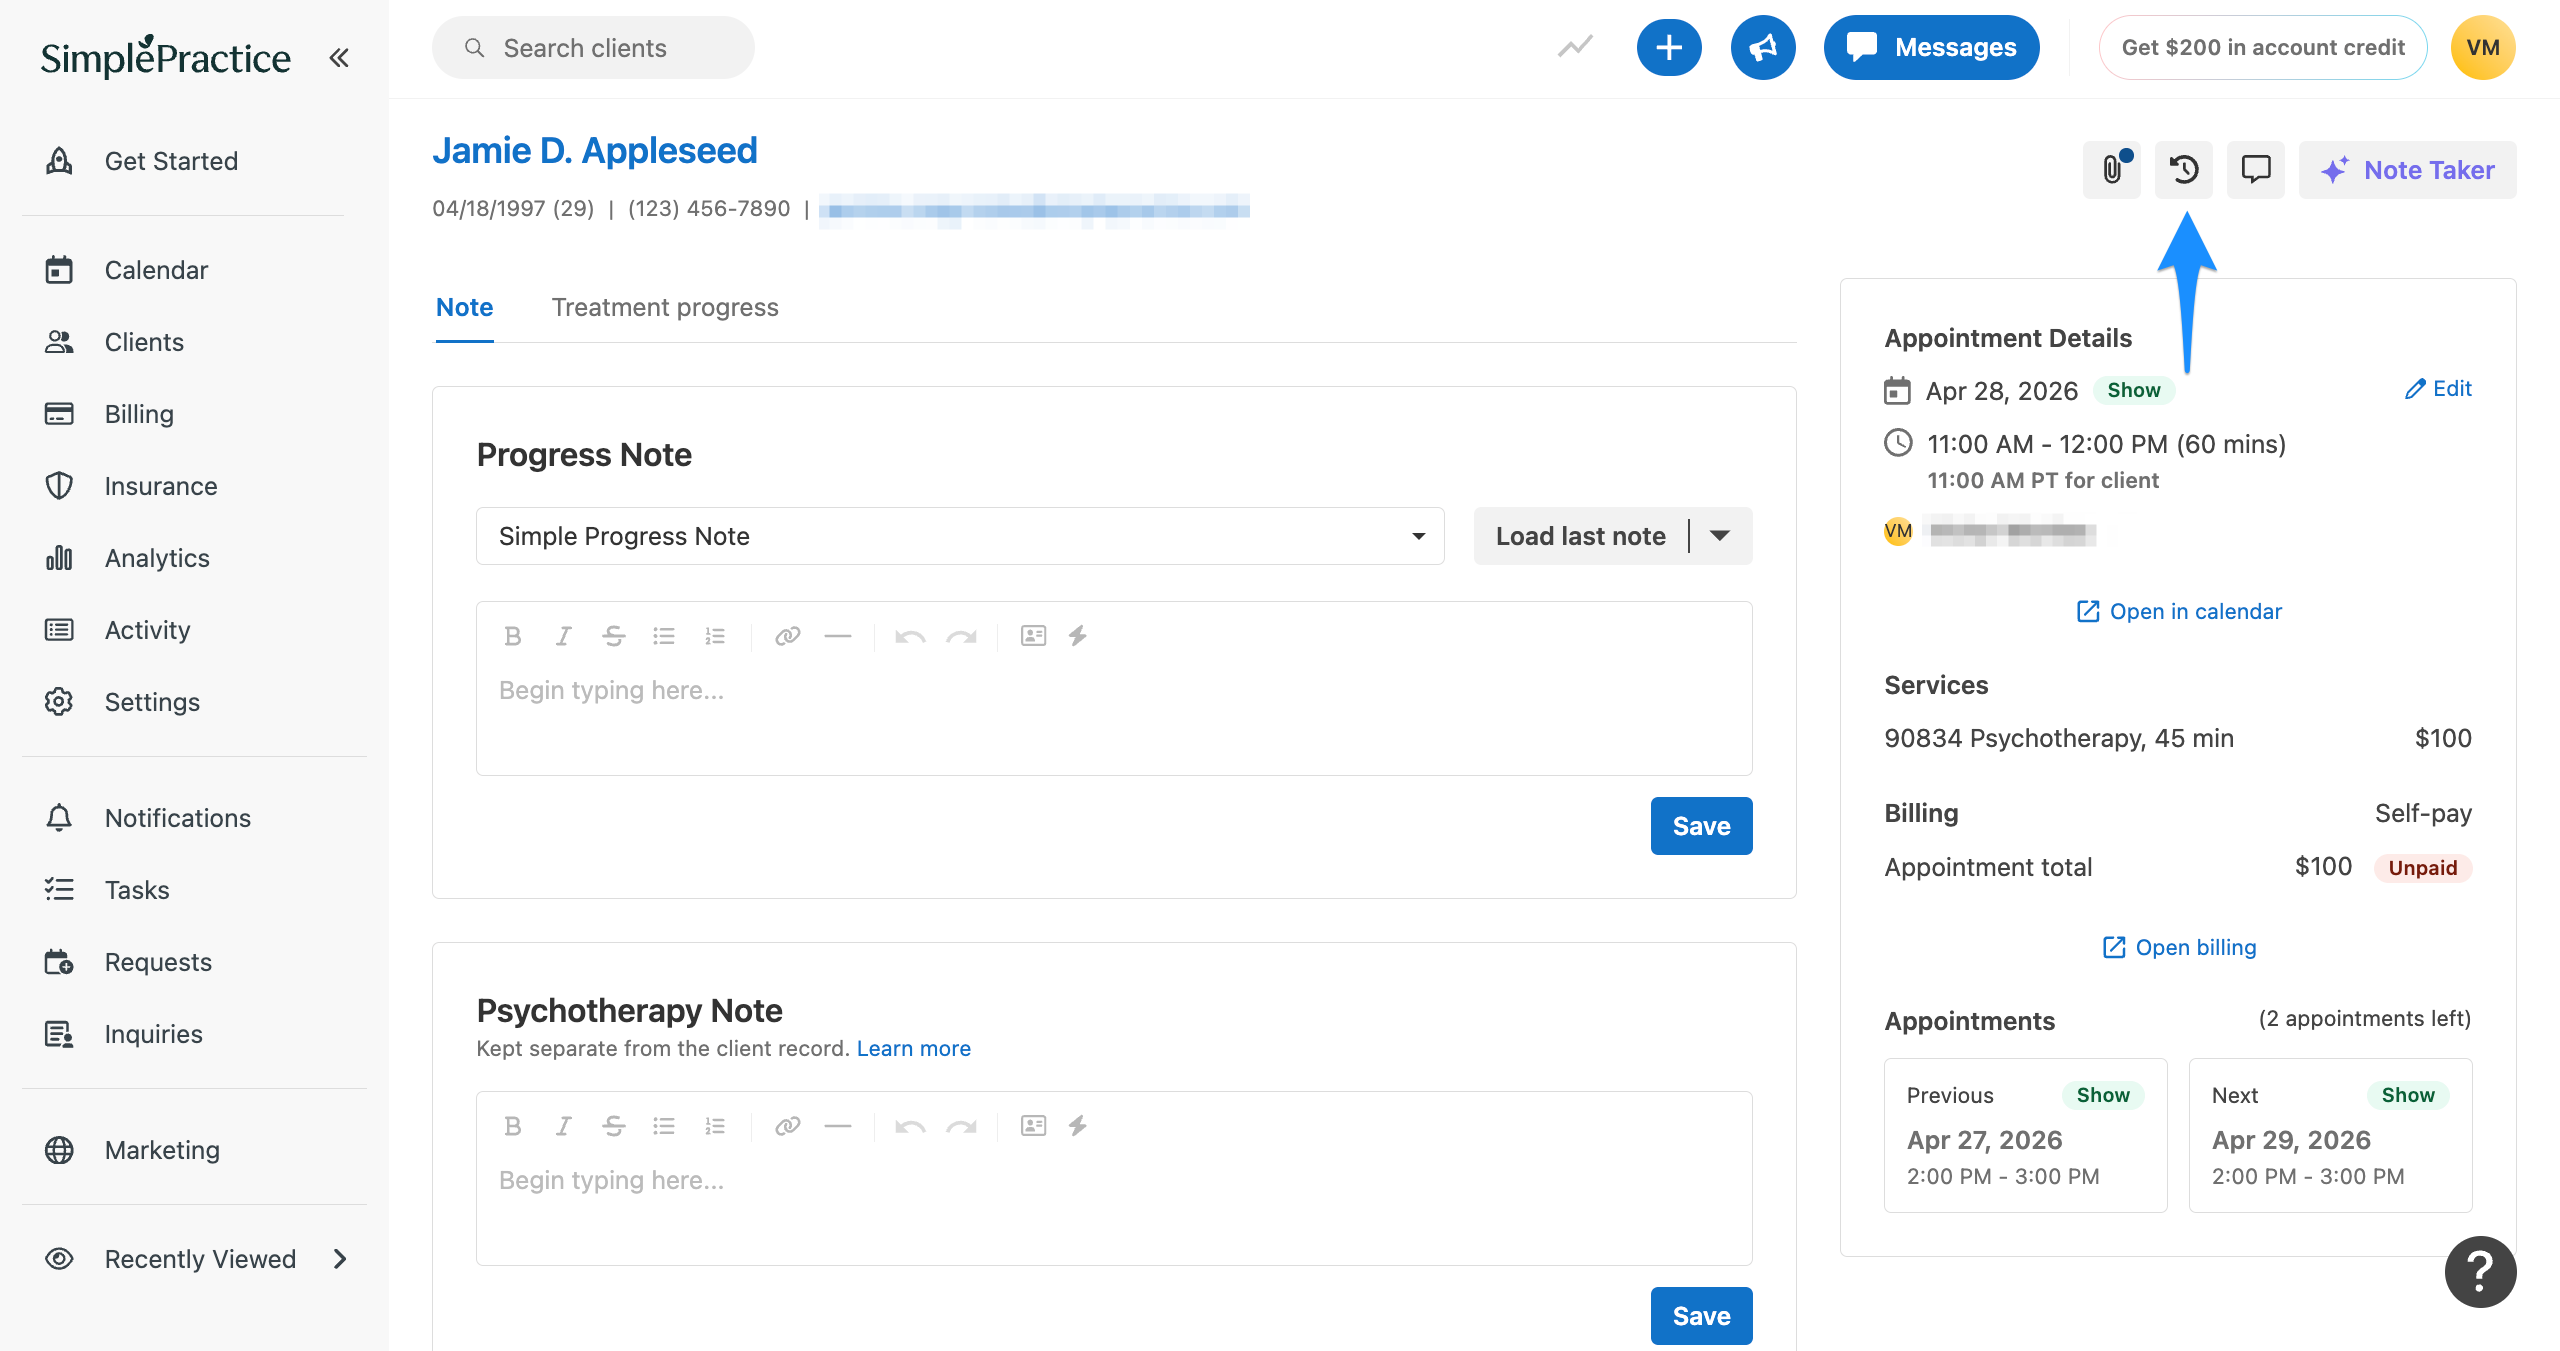Toggle italic in Progress Note editor
The image size is (2560, 1351).
[563, 636]
